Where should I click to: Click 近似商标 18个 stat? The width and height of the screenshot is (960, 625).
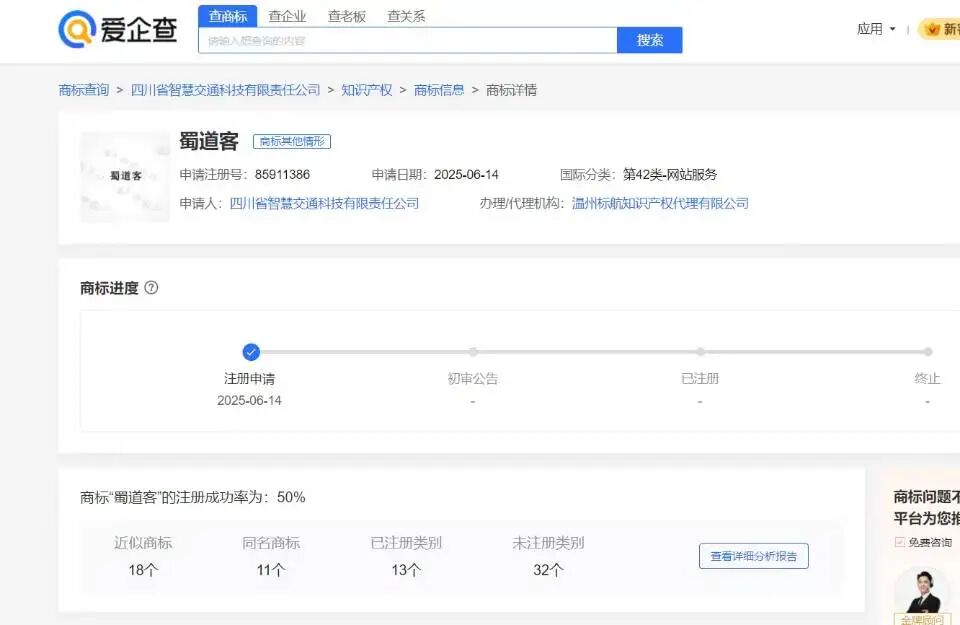coord(143,556)
